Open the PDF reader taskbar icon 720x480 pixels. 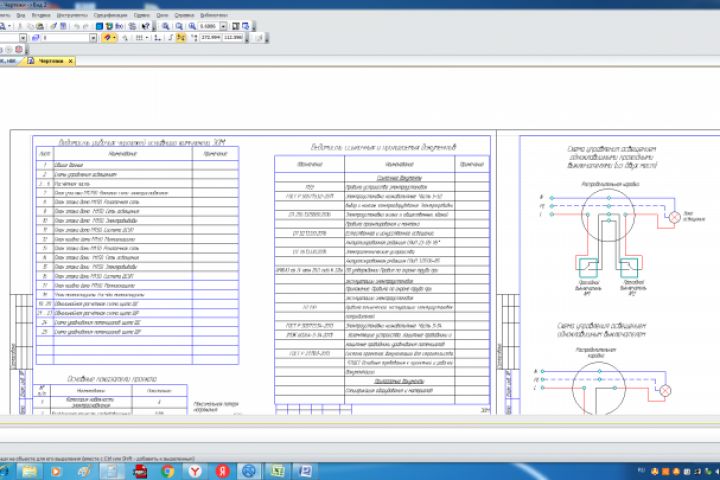click(x=140, y=471)
